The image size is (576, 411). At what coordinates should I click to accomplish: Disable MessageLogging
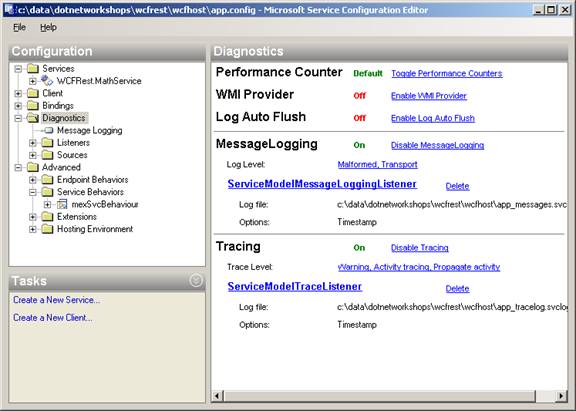438,145
